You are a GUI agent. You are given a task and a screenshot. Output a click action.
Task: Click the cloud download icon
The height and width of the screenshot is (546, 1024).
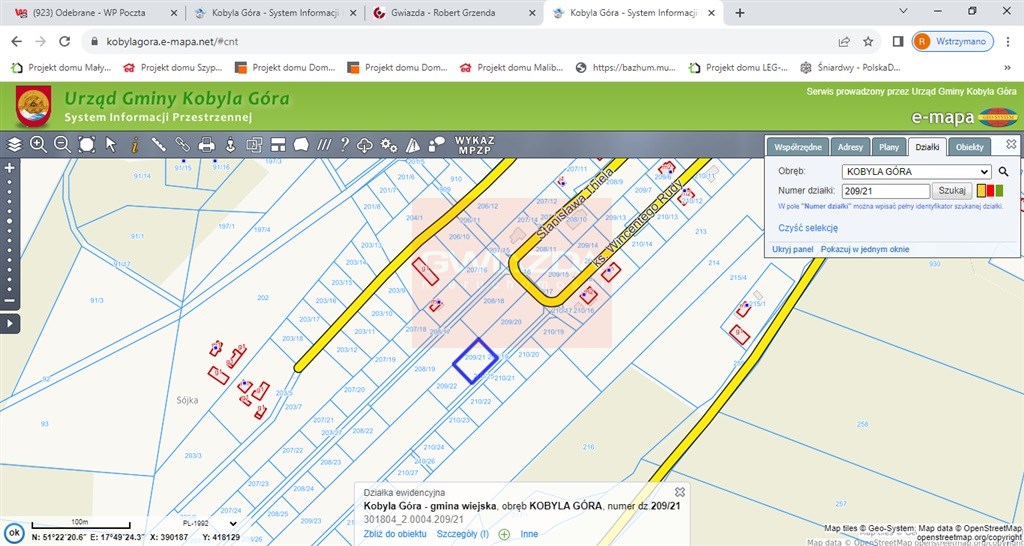click(x=365, y=145)
